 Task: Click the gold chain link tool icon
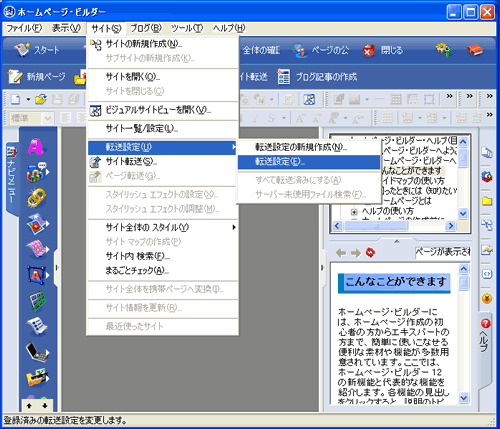[36, 198]
